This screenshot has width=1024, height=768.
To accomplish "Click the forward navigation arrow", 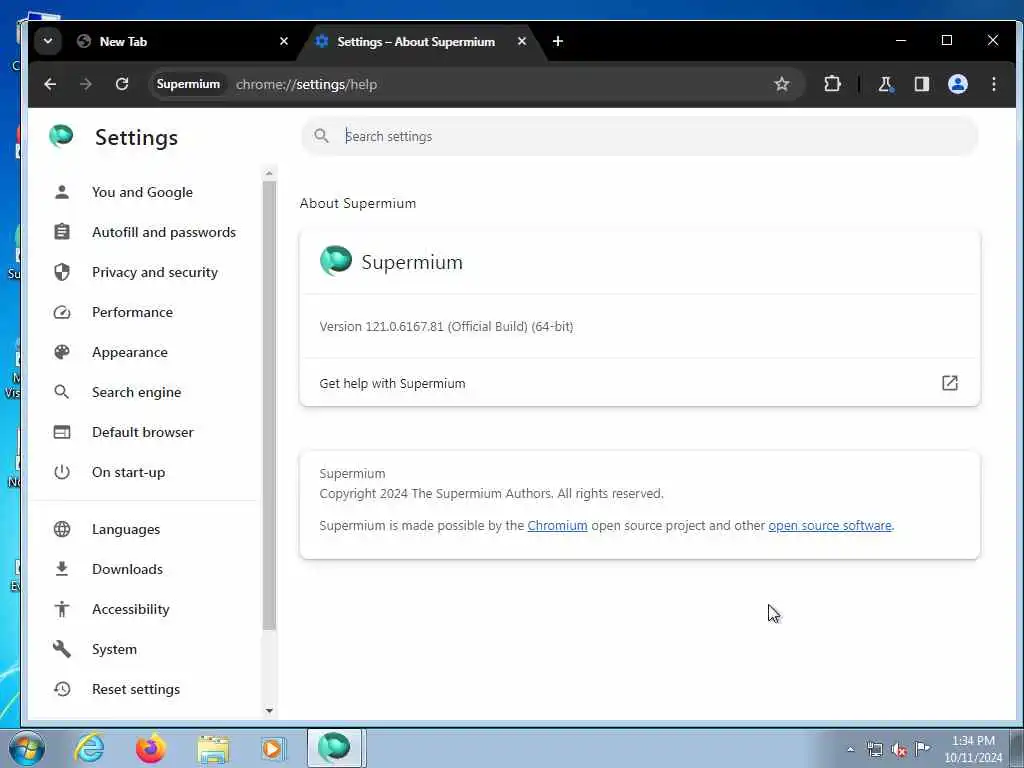I will pyautogui.click(x=86, y=84).
